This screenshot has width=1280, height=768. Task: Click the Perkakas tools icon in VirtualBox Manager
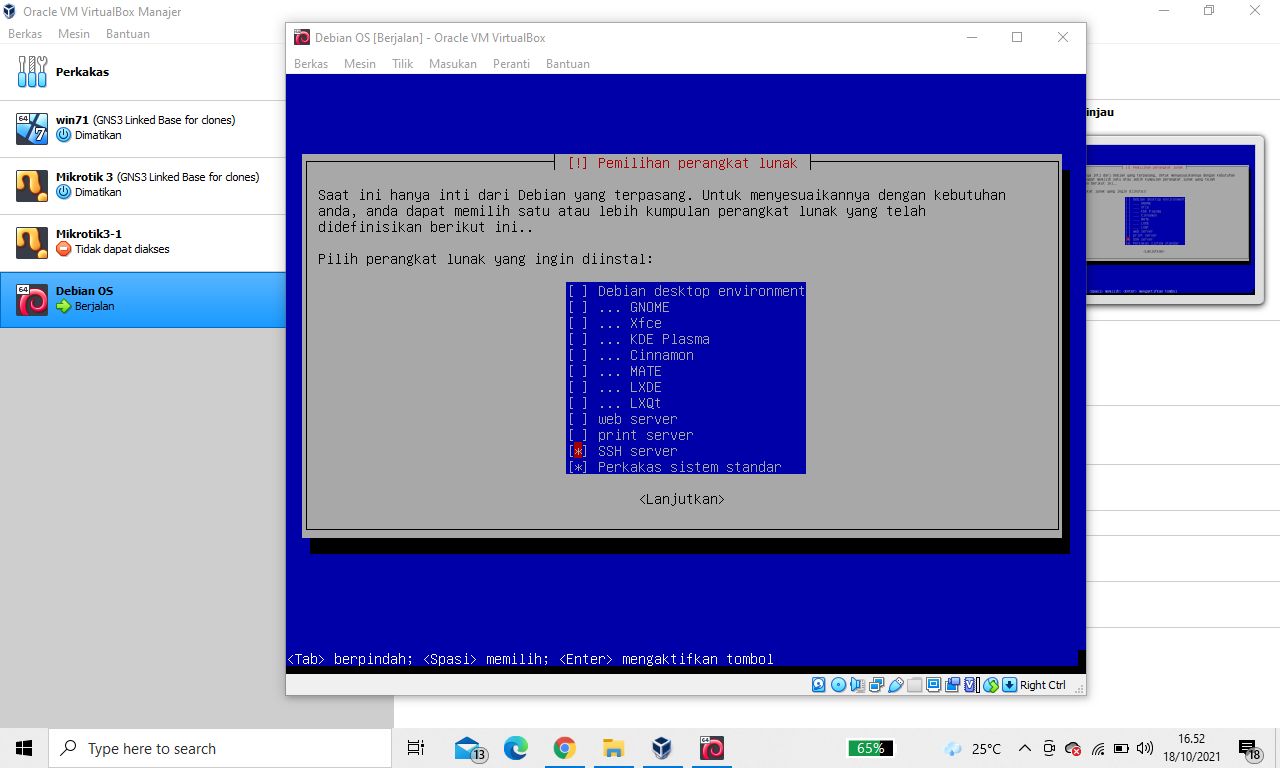point(32,72)
